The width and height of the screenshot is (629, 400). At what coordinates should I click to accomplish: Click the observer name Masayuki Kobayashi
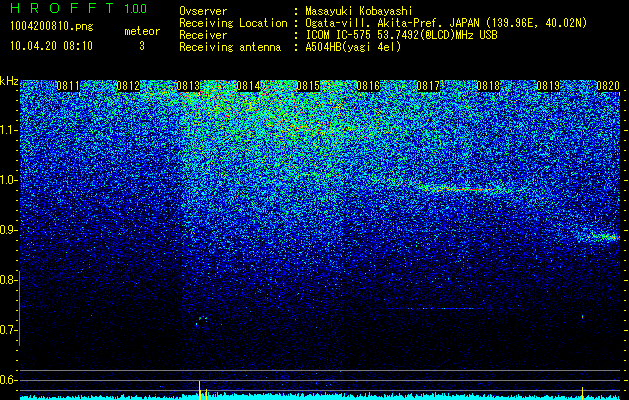pyautogui.click(x=359, y=11)
